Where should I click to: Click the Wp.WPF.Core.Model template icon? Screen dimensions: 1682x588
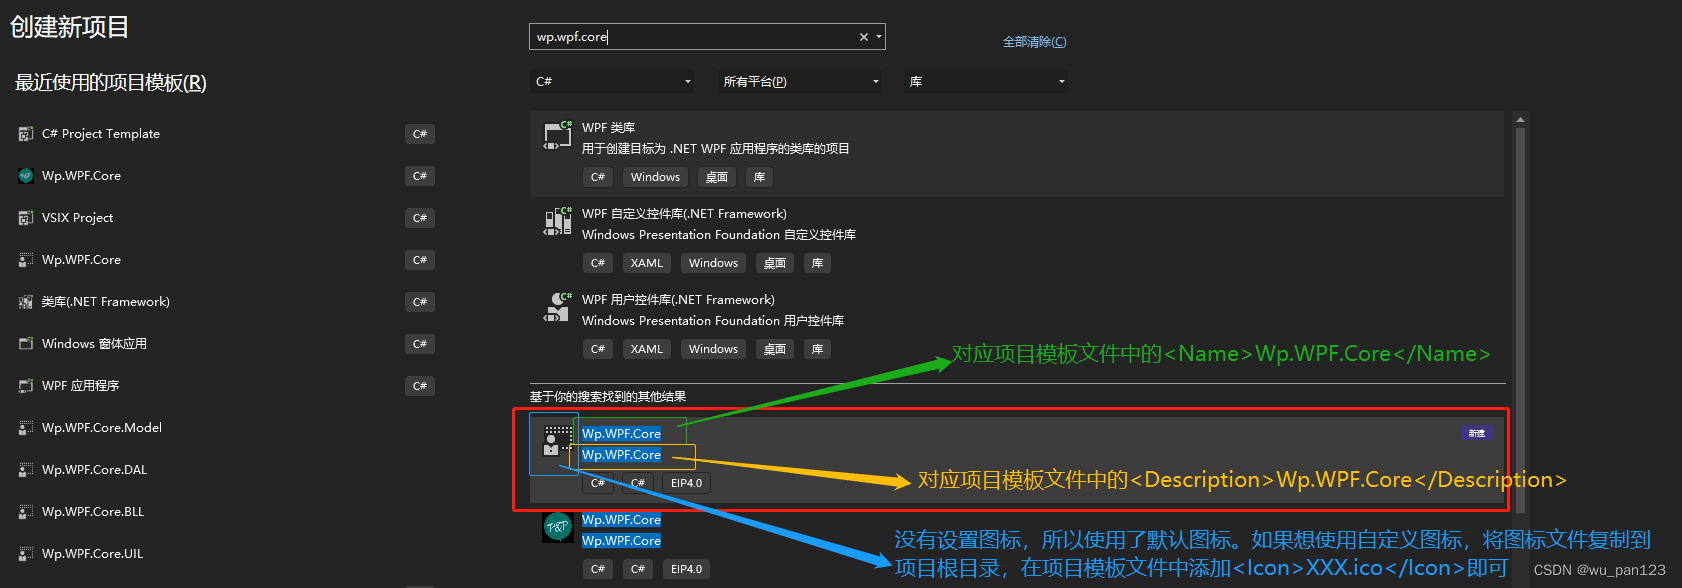click(26, 428)
